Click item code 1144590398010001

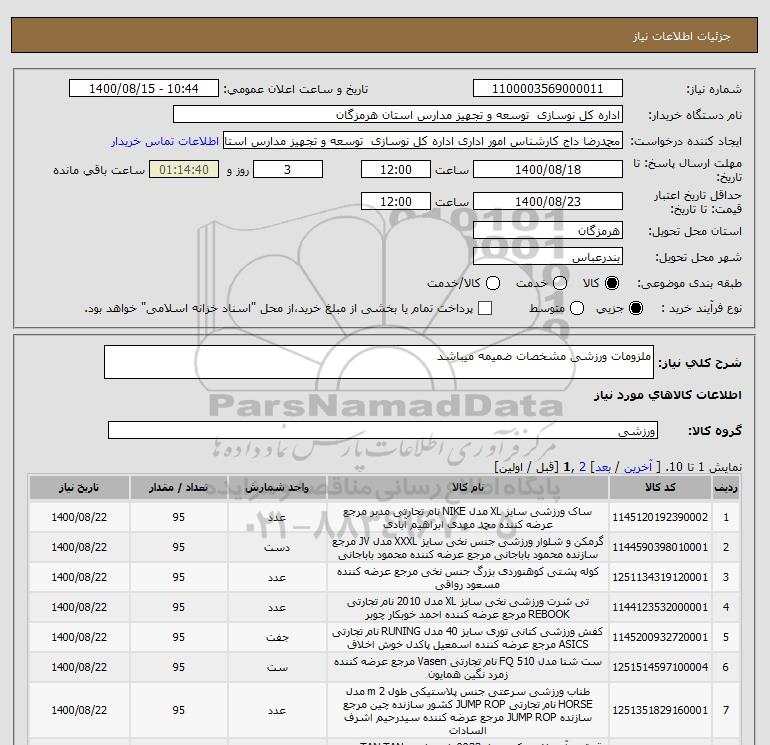coord(660,548)
